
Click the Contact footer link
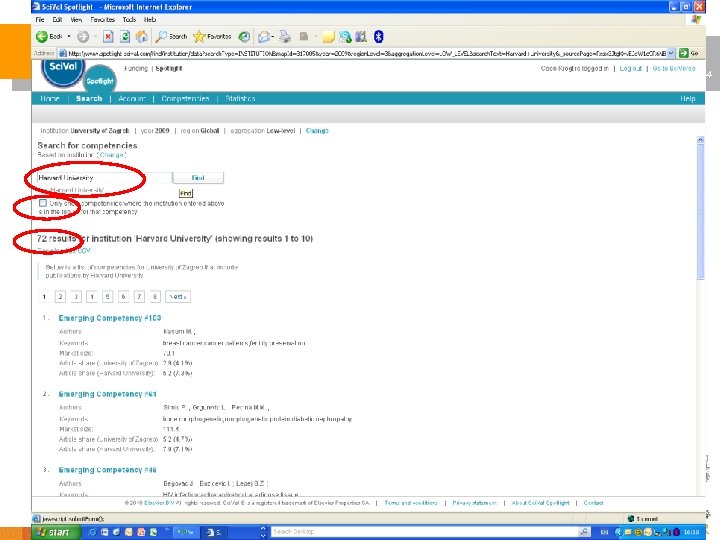pos(593,503)
